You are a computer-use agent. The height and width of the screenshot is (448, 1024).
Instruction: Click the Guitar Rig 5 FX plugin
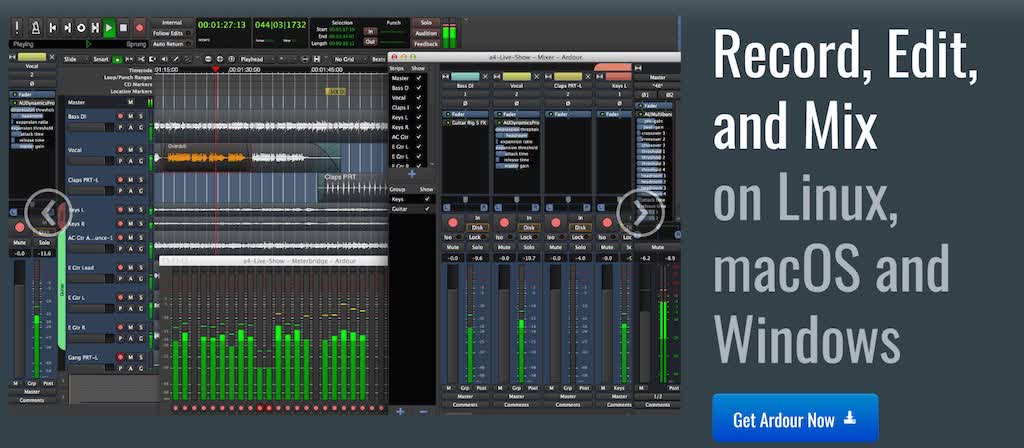pyautogui.click(x=466, y=123)
